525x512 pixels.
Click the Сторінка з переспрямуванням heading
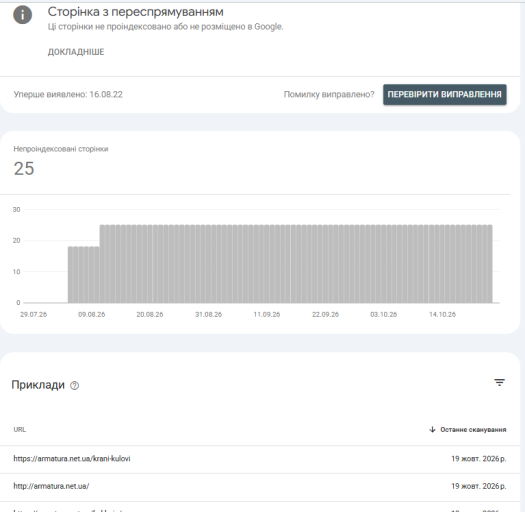tap(136, 12)
